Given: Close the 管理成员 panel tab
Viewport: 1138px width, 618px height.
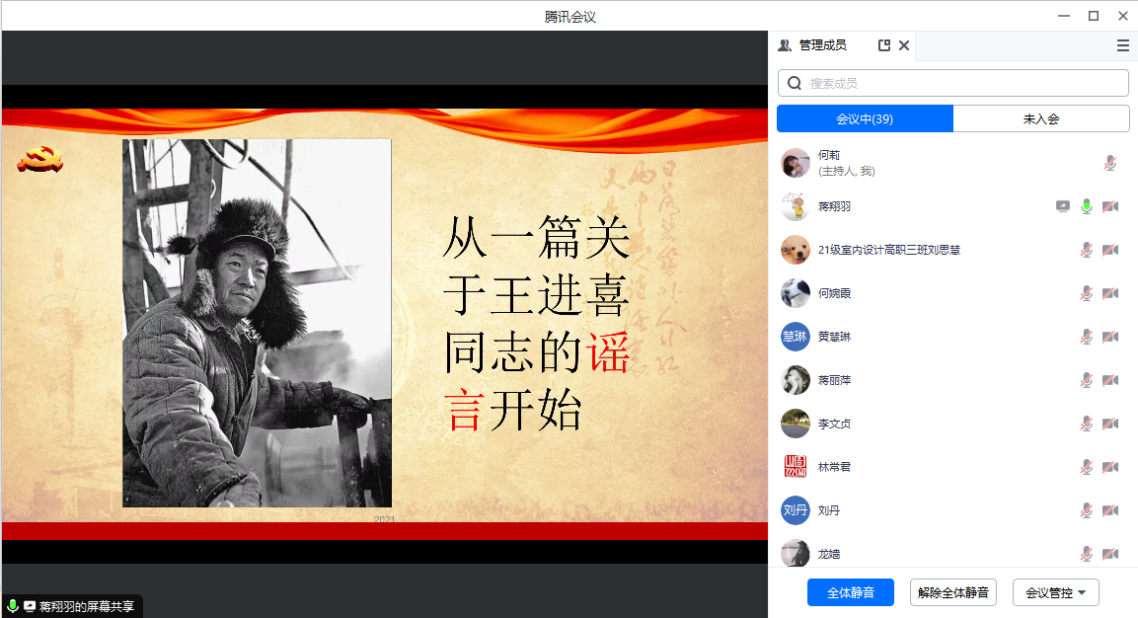Looking at the screenshot, I should (x=904, y=45).
